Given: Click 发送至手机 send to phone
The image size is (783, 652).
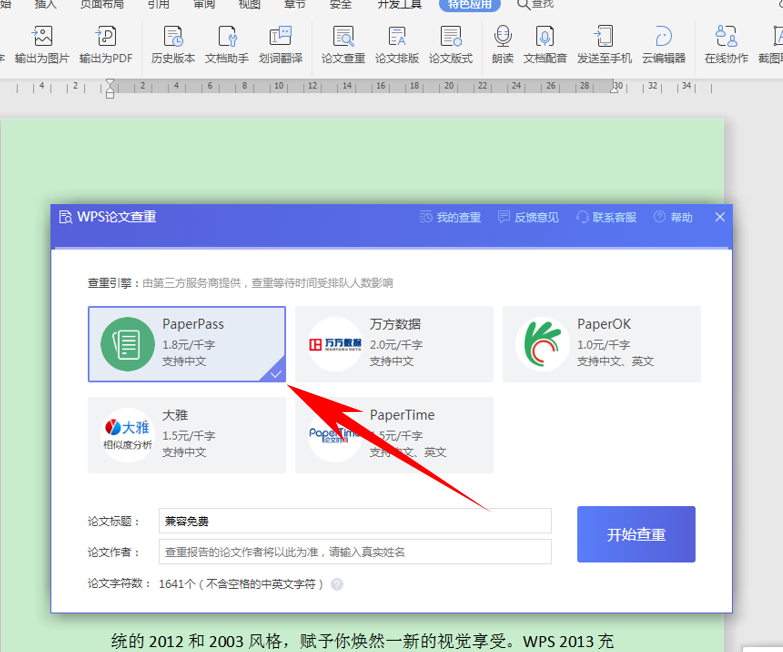Looking at the screenshot, I should 604,45.
